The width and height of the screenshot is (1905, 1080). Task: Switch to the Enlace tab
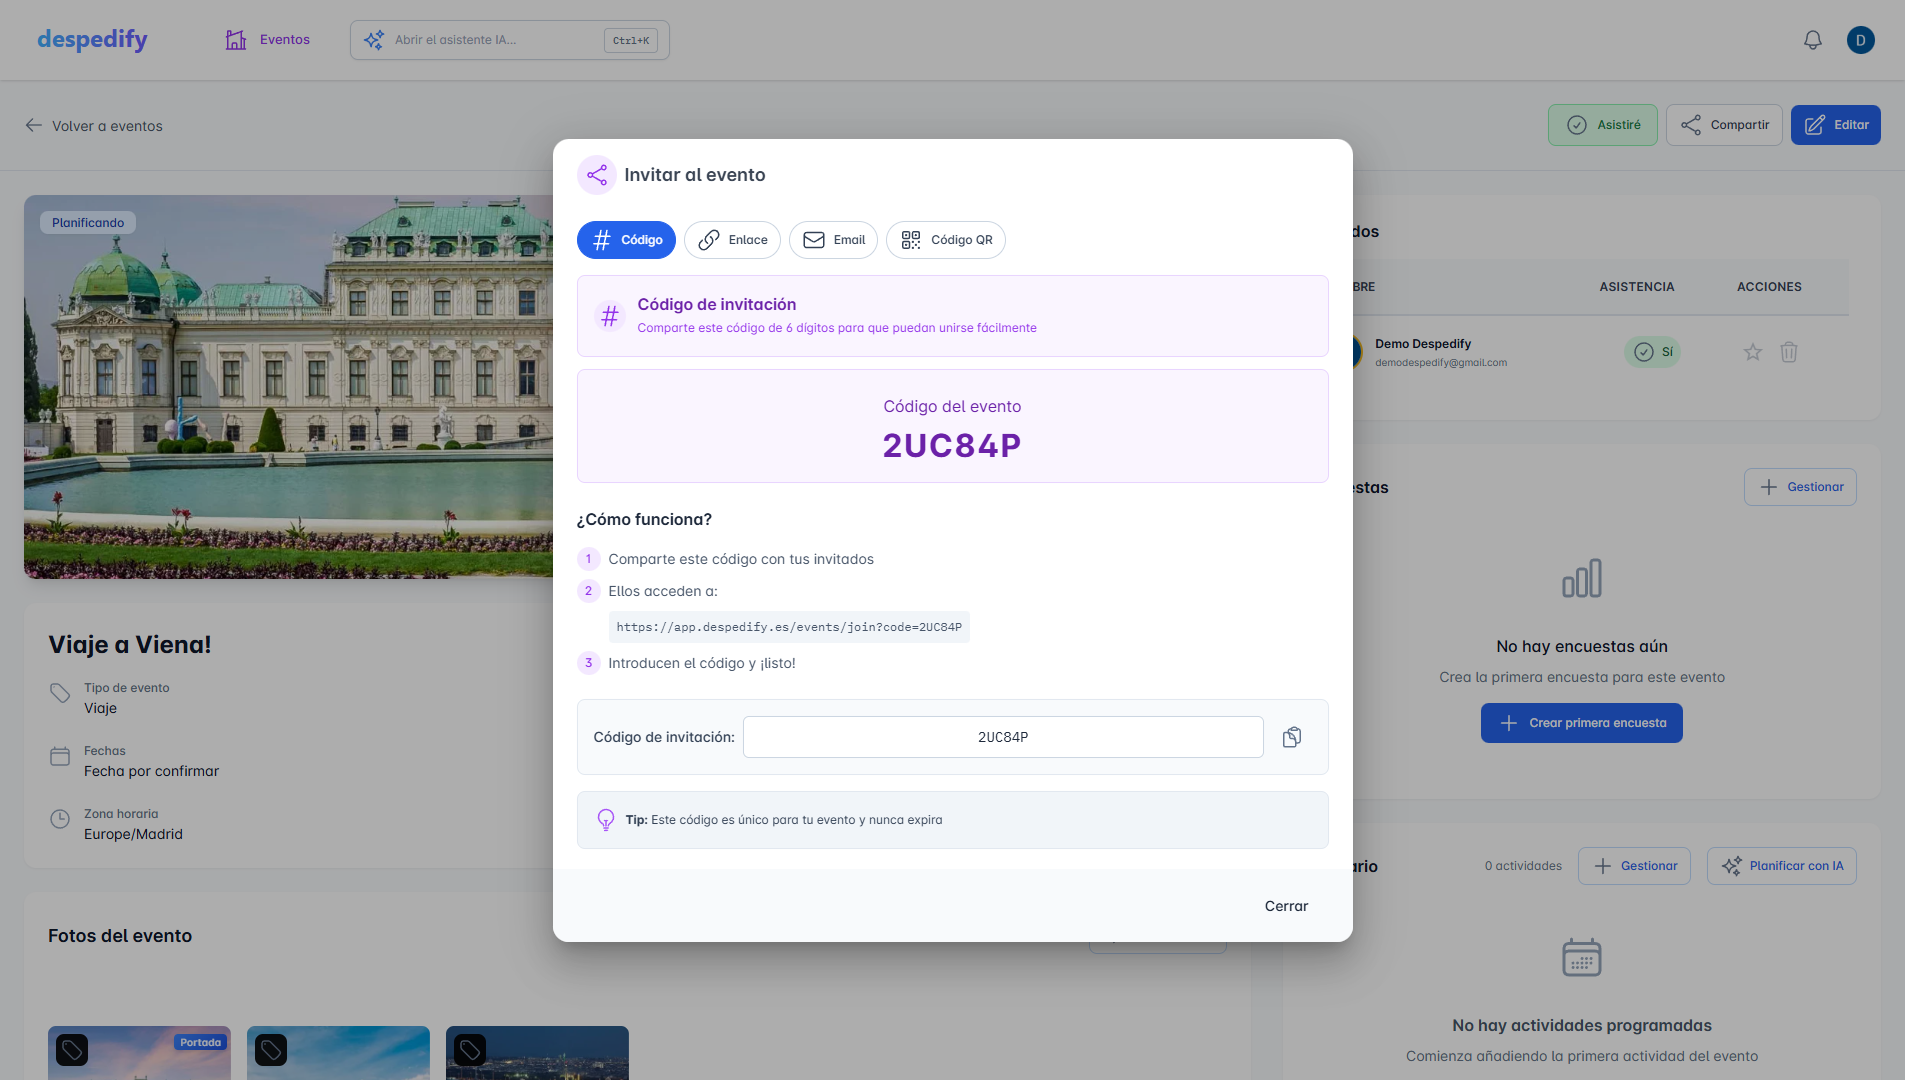click(x=732, y=240)
